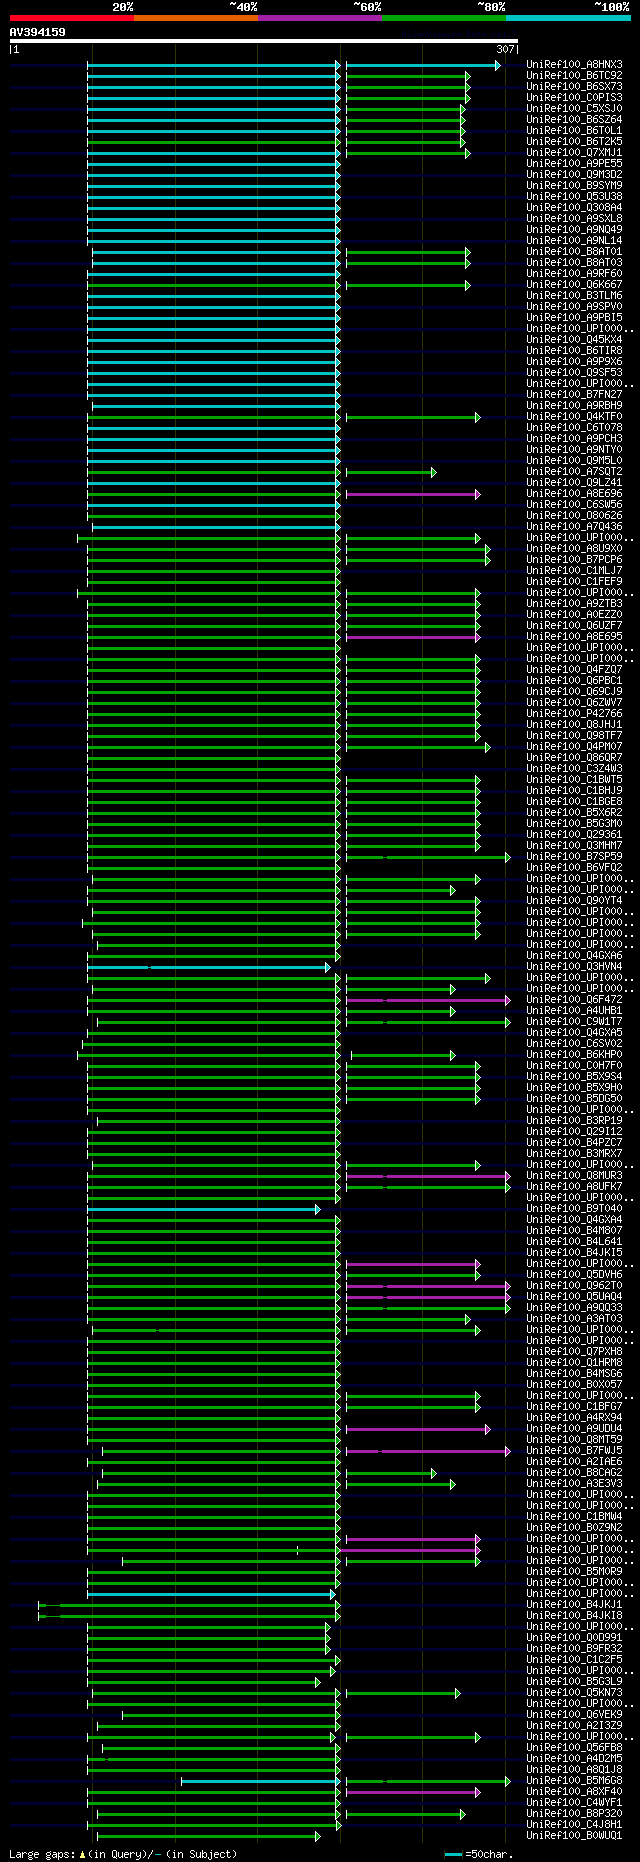Click the cyan ~100% identity color segment
640x1862 pixels.
568,18
